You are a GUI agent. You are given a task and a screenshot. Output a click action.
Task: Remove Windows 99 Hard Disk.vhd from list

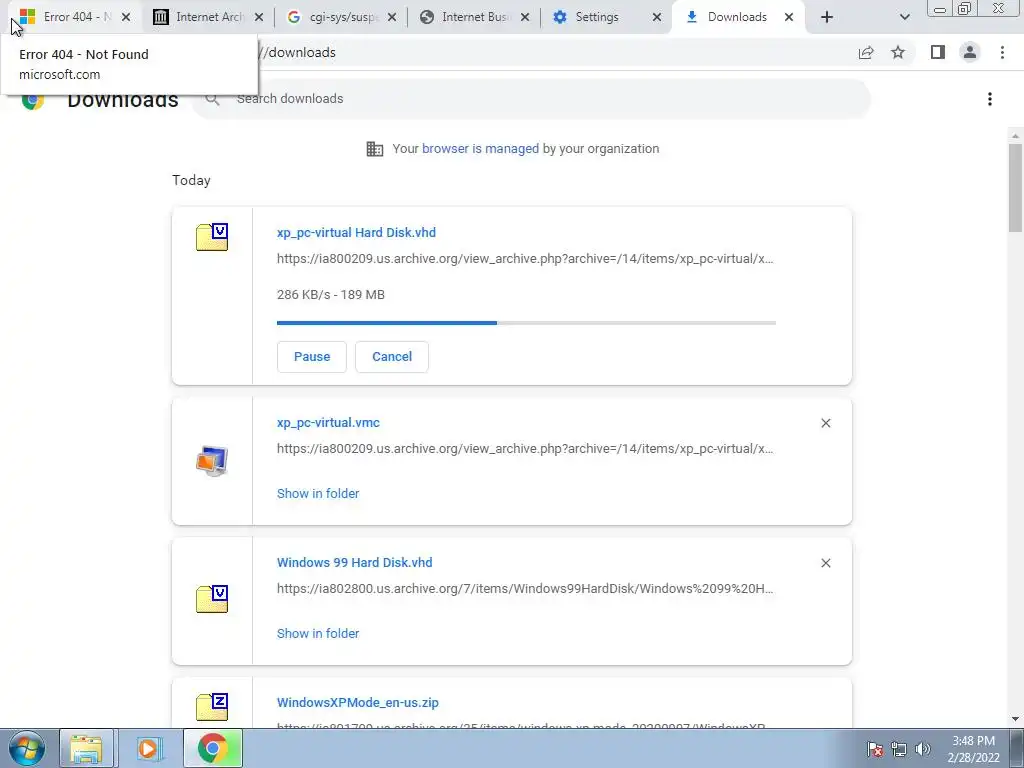825,563
